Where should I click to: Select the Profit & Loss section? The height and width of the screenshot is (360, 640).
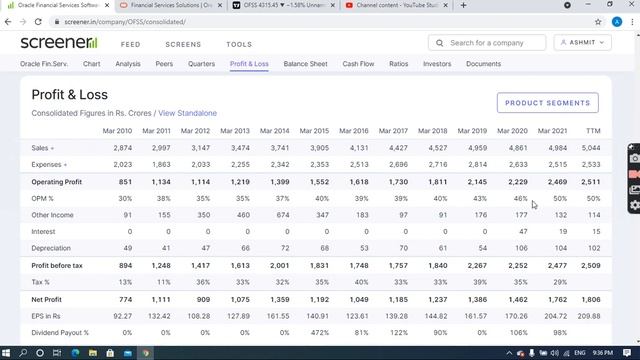tap(249, 64)
